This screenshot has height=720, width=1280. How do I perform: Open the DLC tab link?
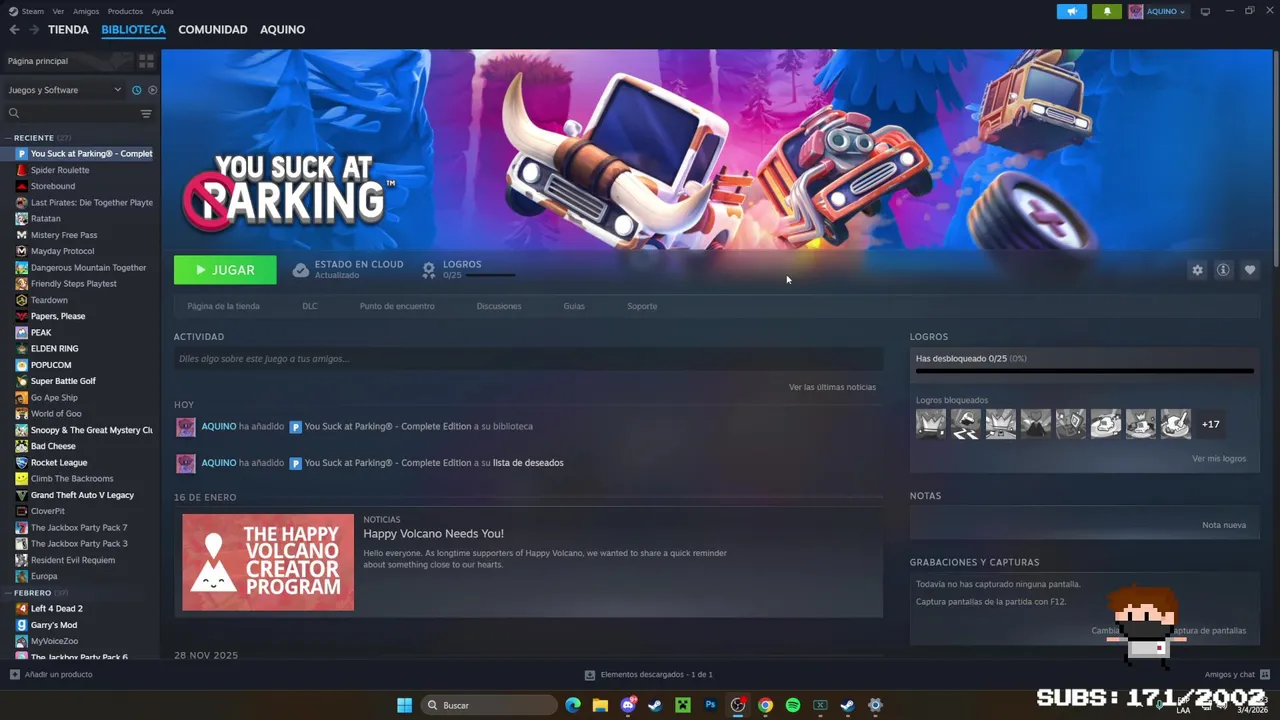pos(310,306)
